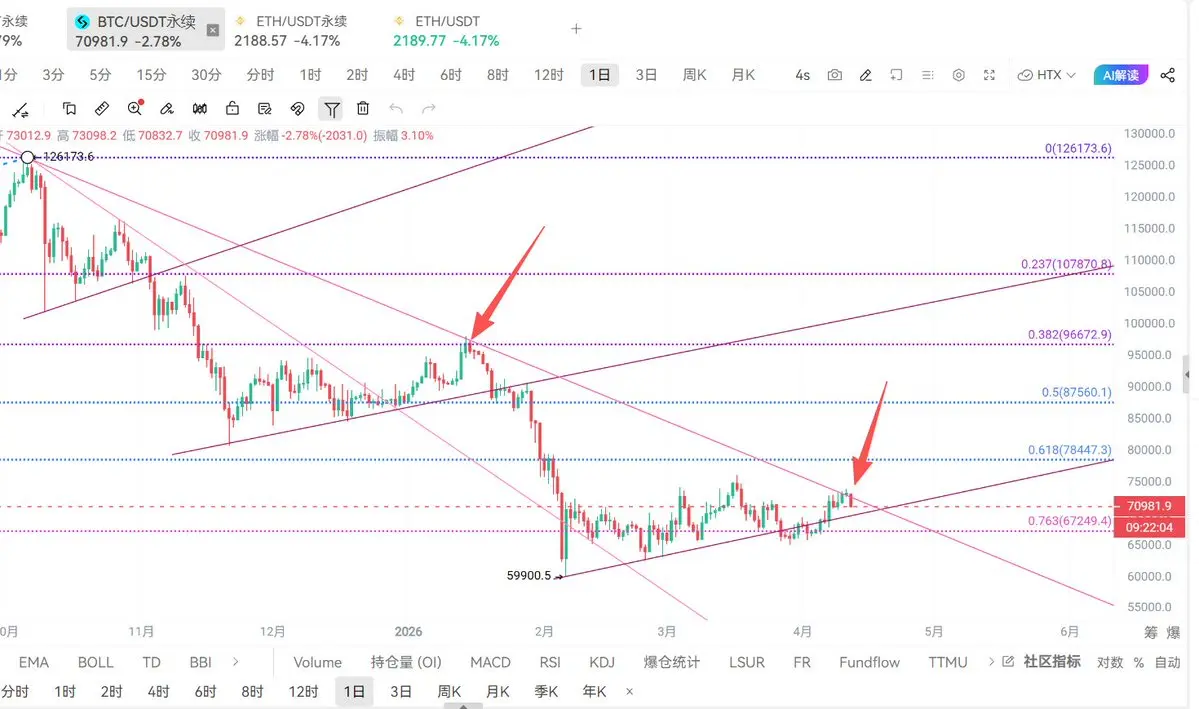Expand the bottom panel arrow handle

463,706
